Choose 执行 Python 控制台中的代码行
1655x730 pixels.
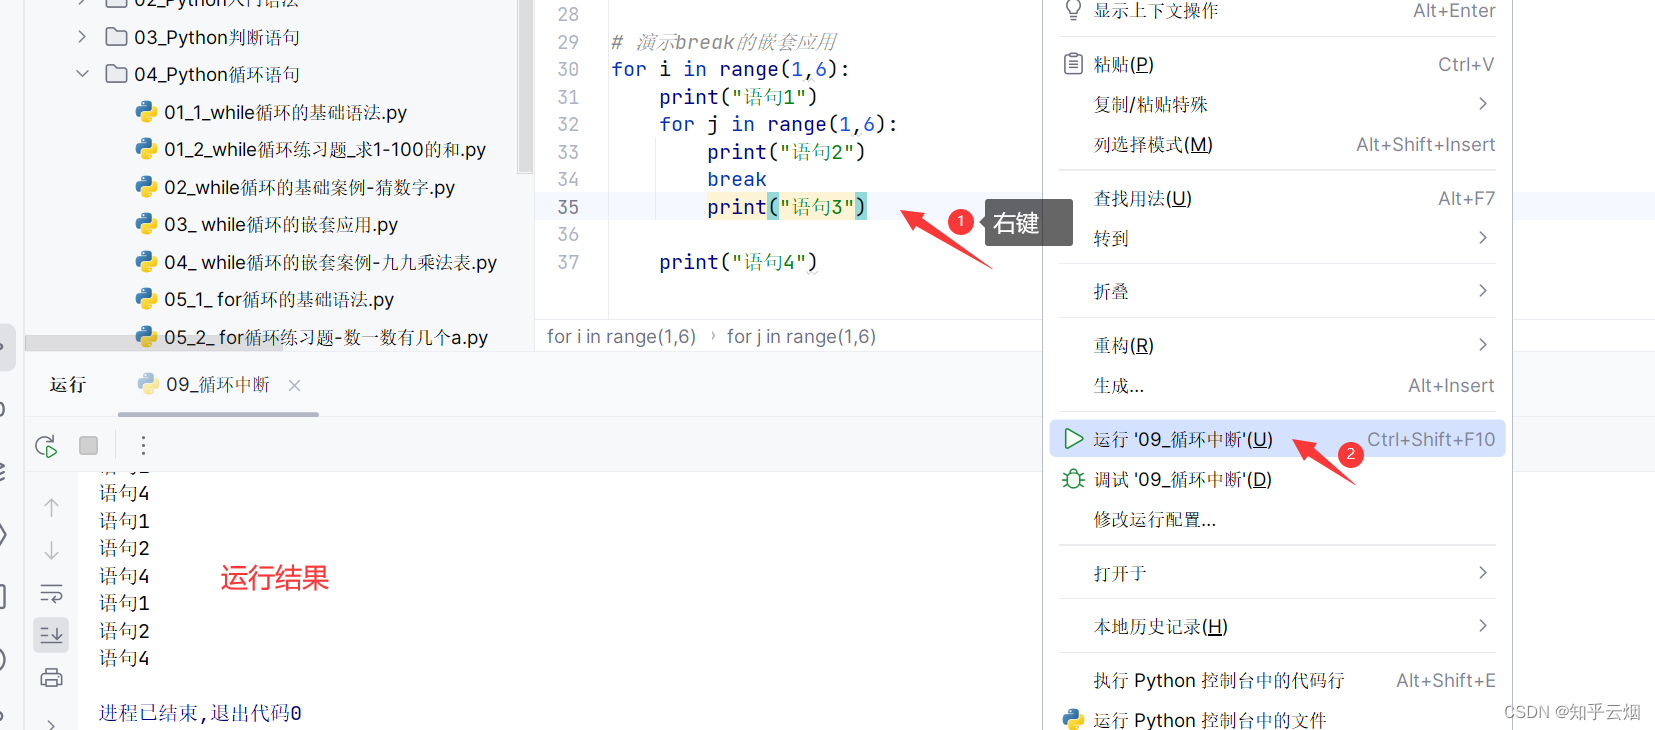pos(1277,680)
